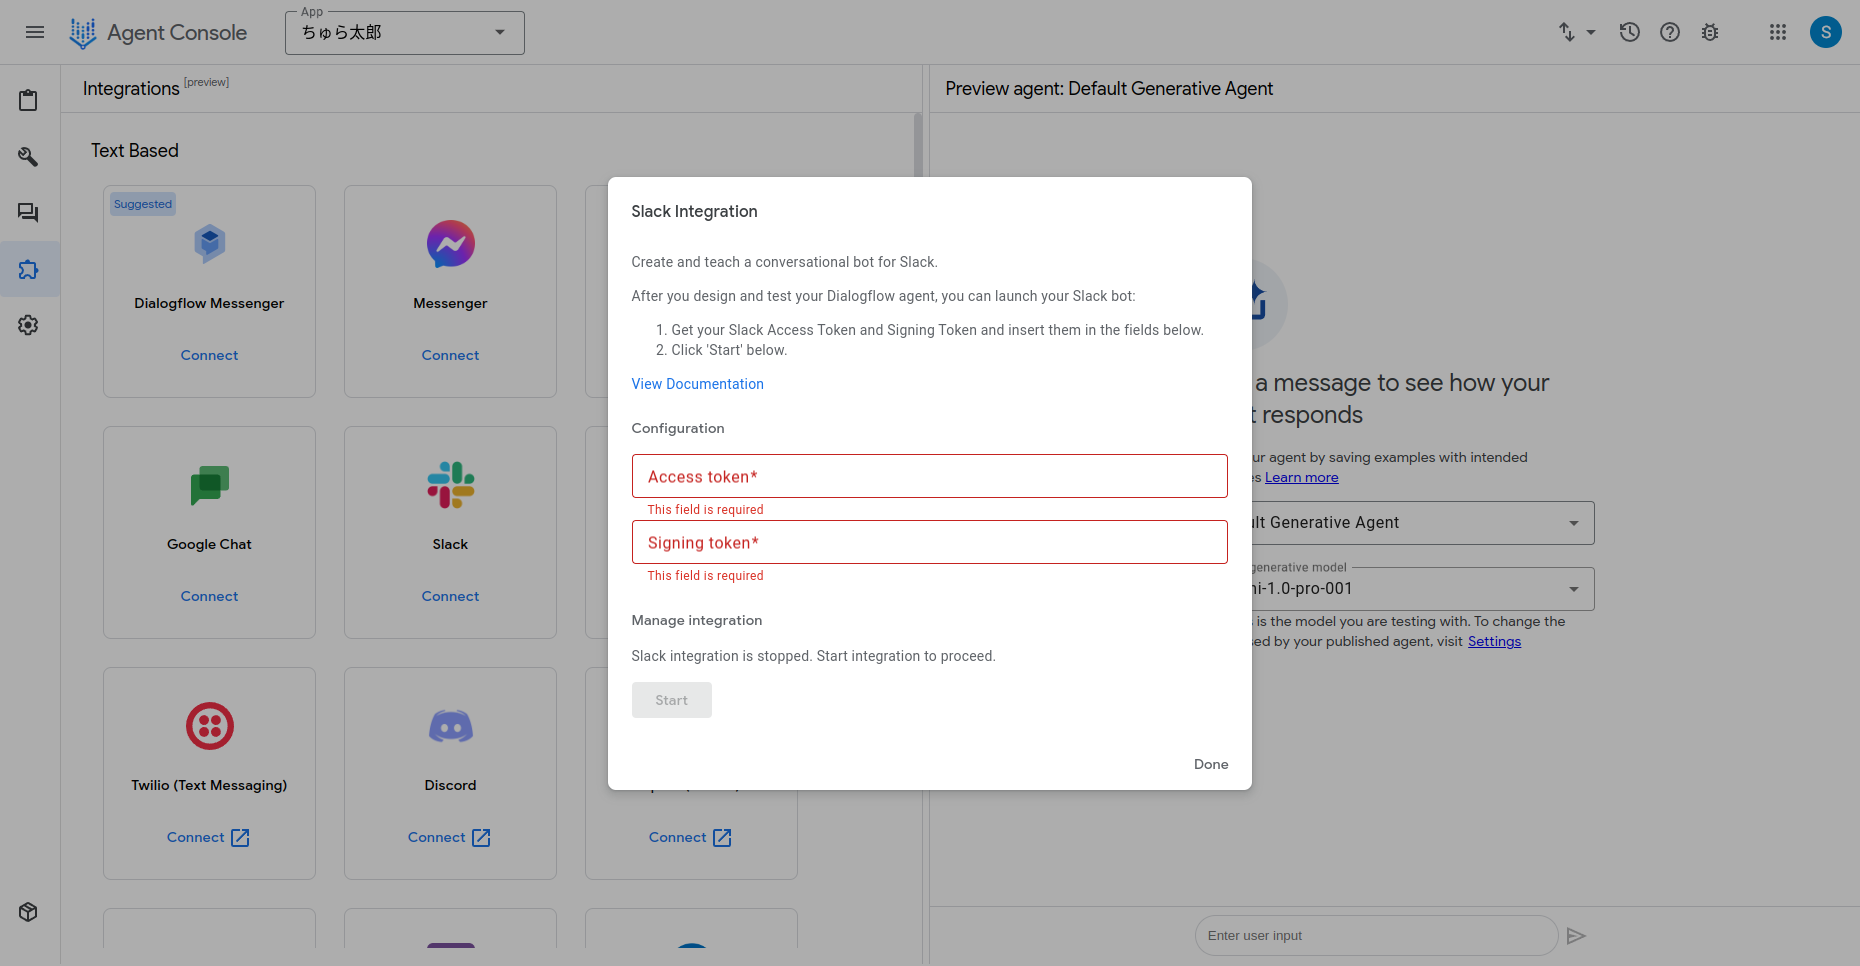Screen dimensions: 1860x966
Task: Open the Learn more link
Action: coord(1301,477)
